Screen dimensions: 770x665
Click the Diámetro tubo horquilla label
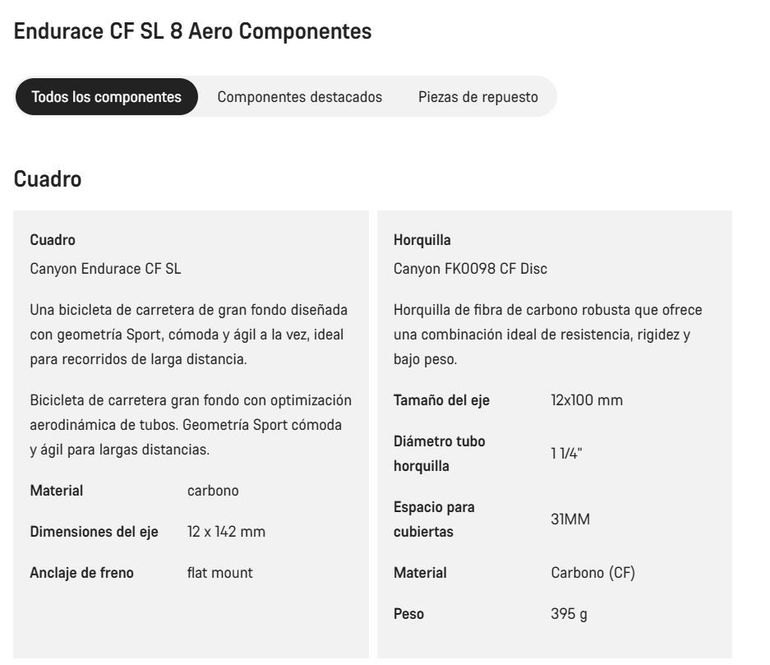pos(439,453)
